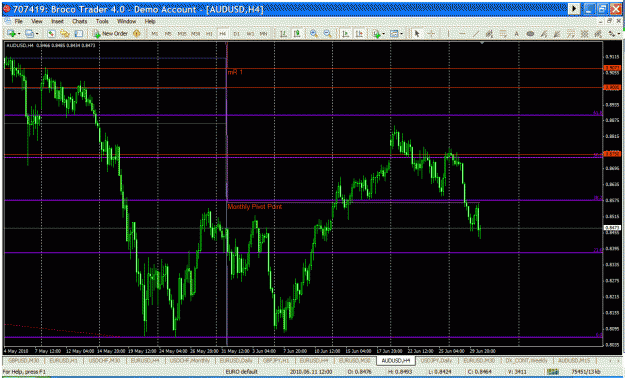Select the Cursor arrow tool

pos(417,34)
